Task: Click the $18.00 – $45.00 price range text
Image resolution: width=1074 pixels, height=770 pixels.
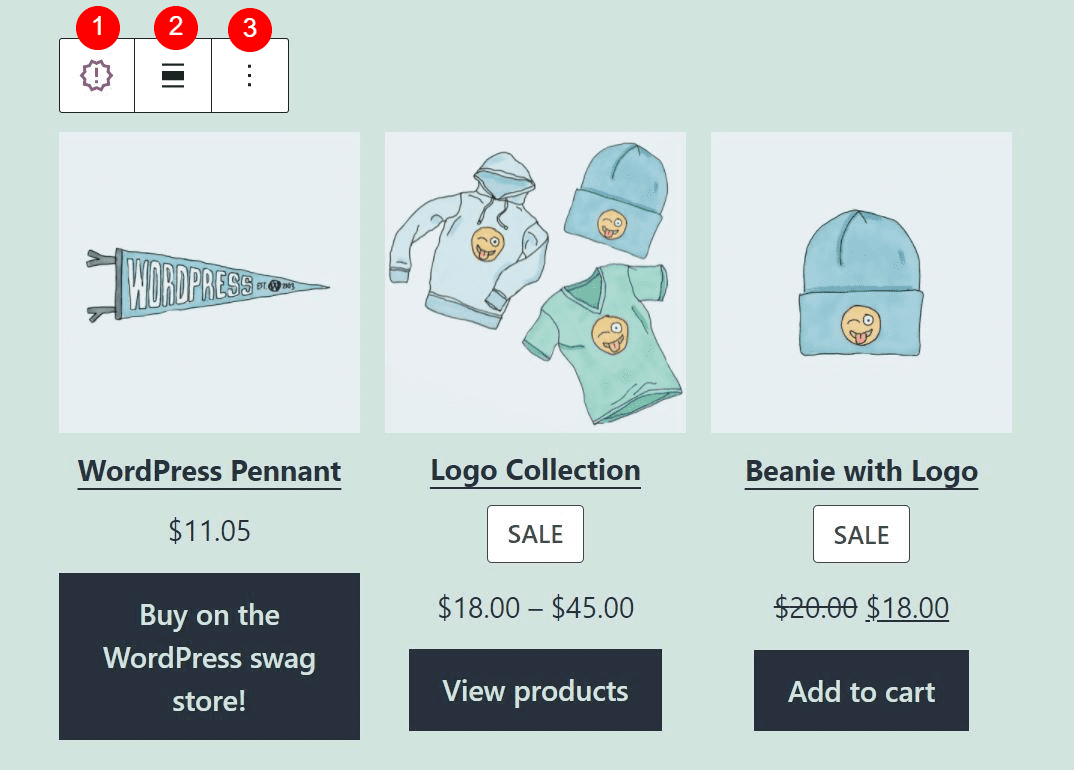Action: tap(535, 607)
